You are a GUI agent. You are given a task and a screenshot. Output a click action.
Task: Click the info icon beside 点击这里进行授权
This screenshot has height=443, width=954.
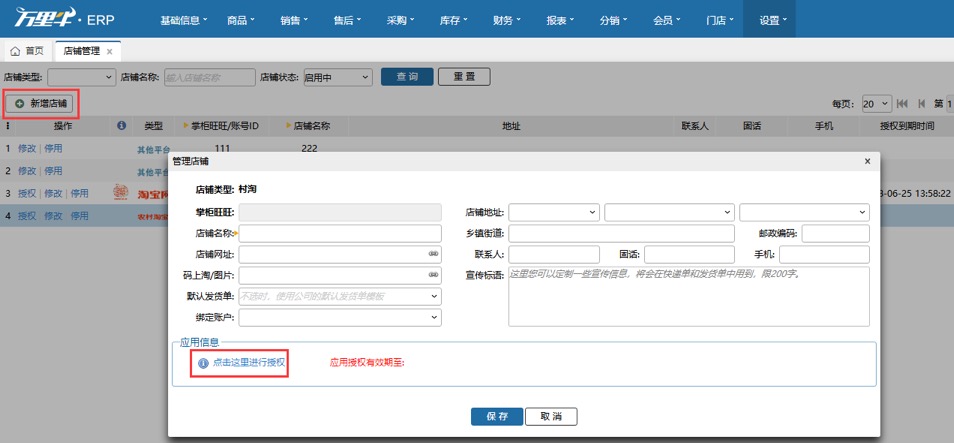(x=203, y=363)
